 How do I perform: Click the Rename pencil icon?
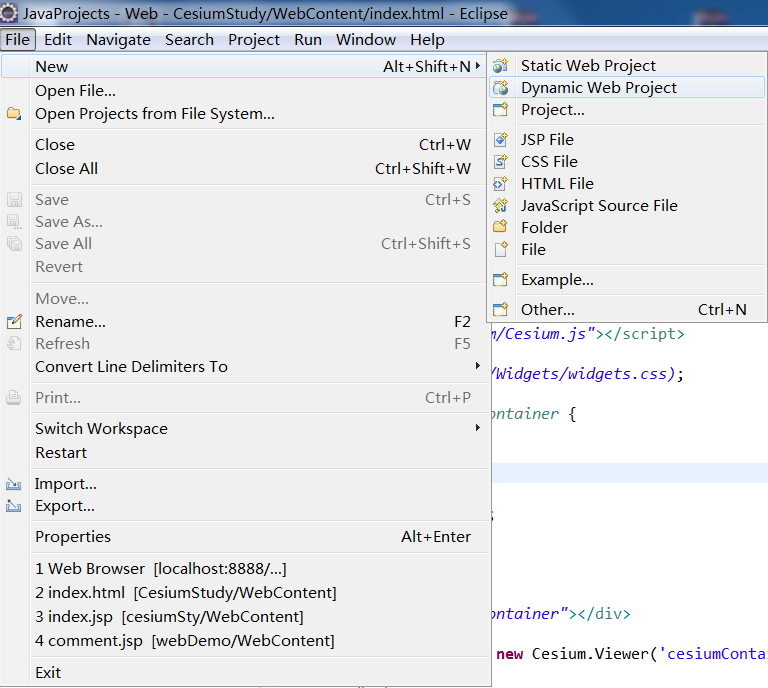tap(14, 322)
